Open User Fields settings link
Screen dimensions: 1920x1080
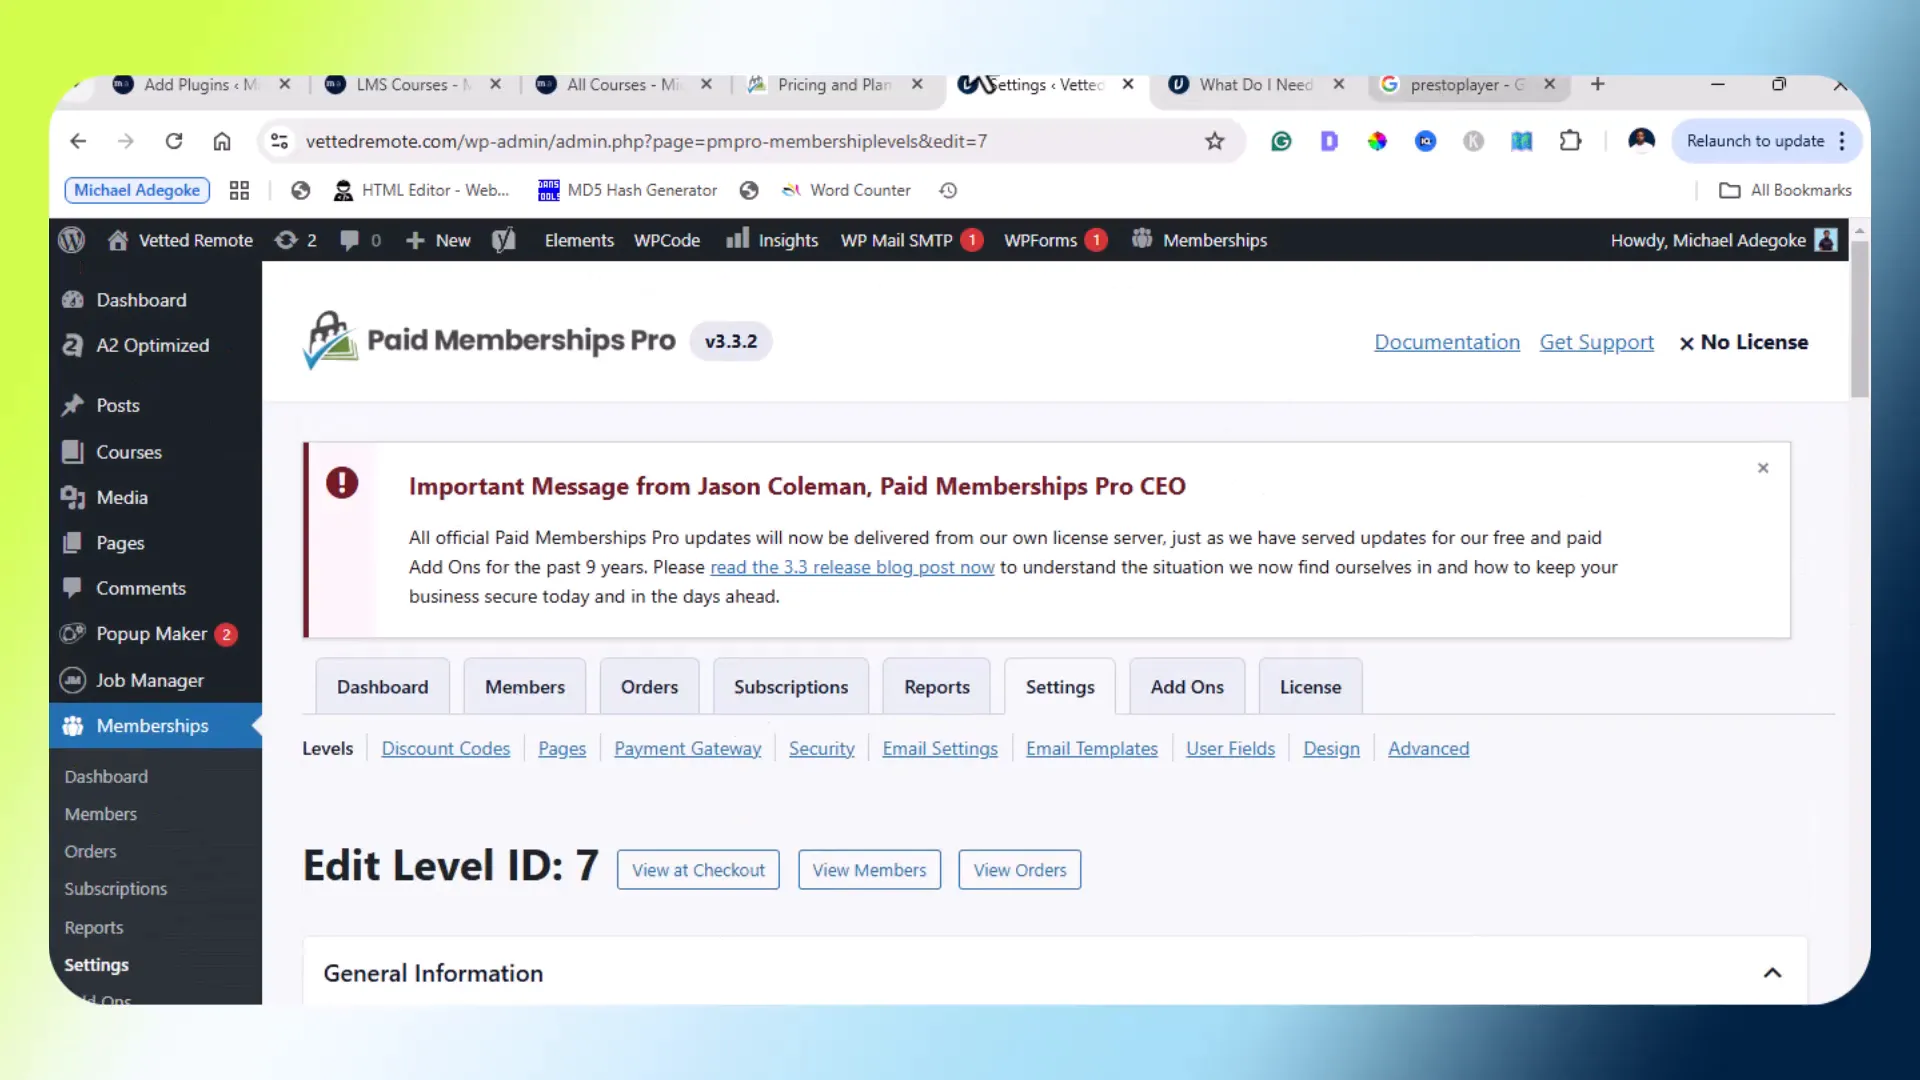(x=1230, y=748)
